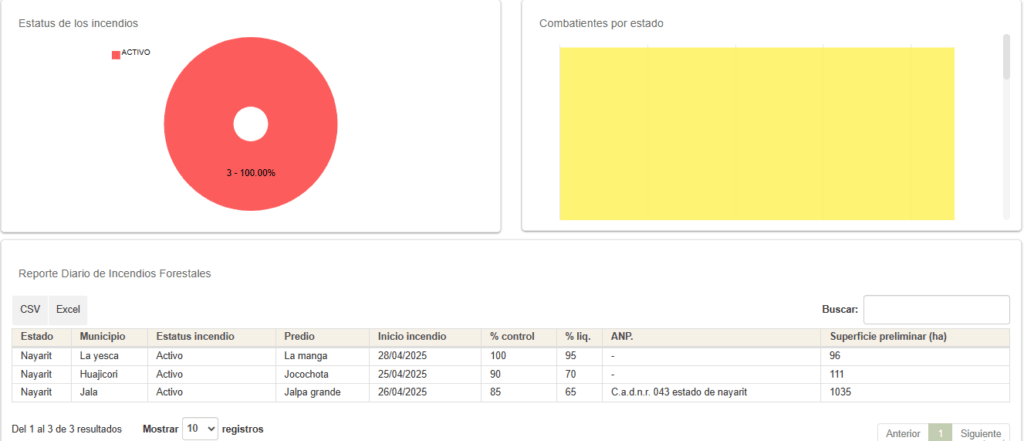Click the 3 - 100.00% chart label
1024x441 pixels.
[x=251, y=173]
